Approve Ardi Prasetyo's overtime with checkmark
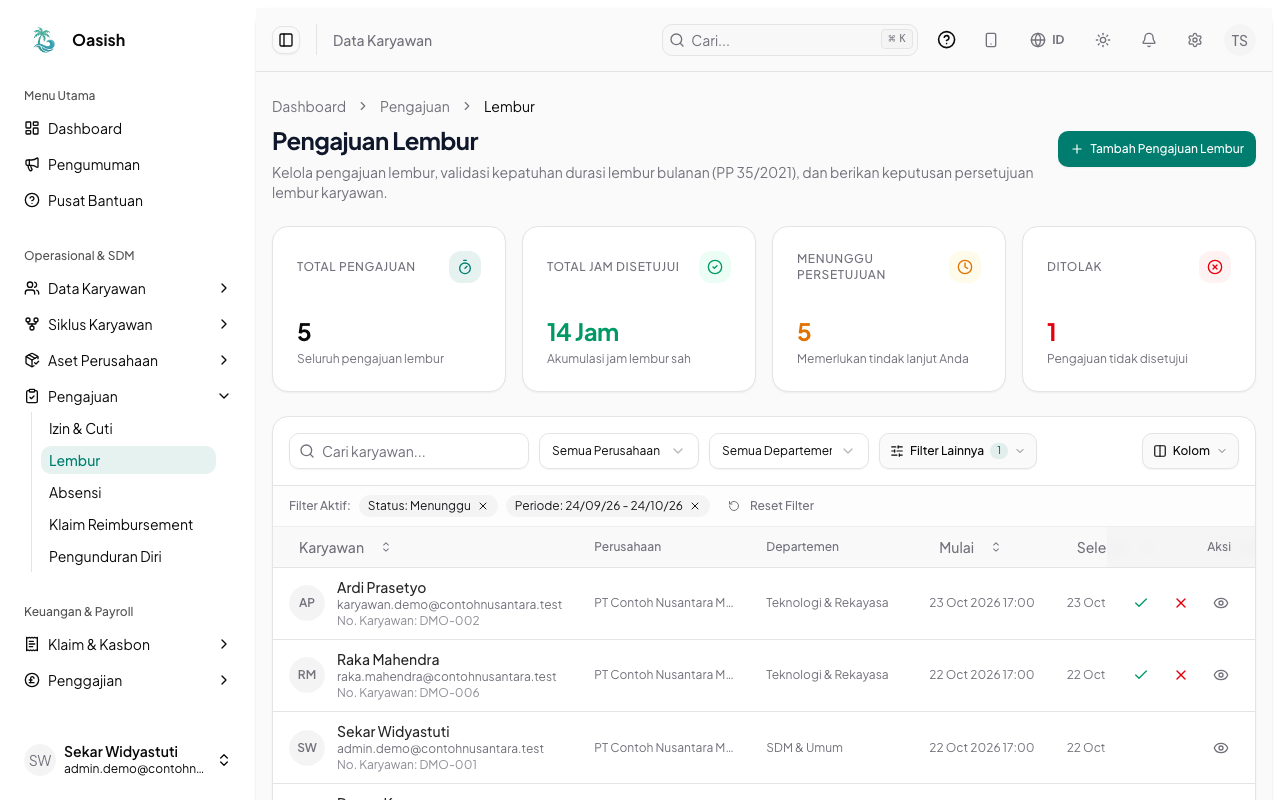This screenshot has height=800, width=1280. pos(1141,603)
